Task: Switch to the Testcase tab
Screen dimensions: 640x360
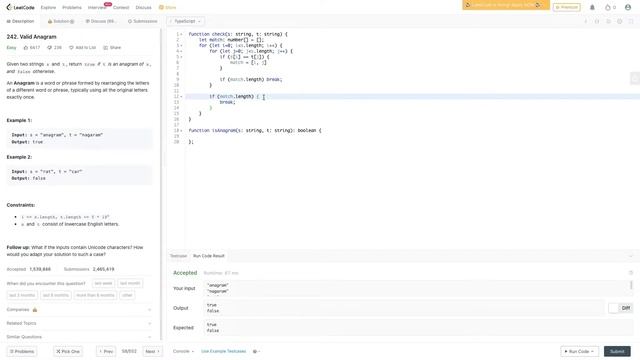Action: click(x=178, y=256)
